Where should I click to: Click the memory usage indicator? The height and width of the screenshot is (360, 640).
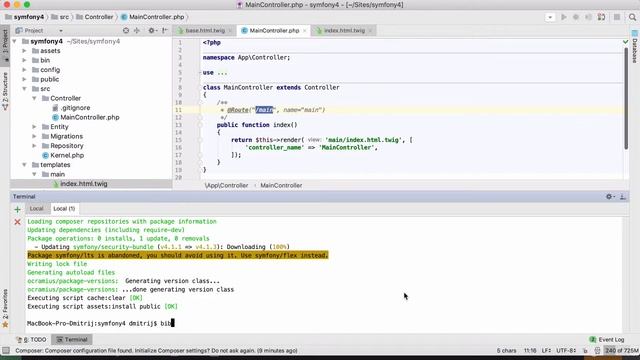pyautogui.click(x=622, y=351)
